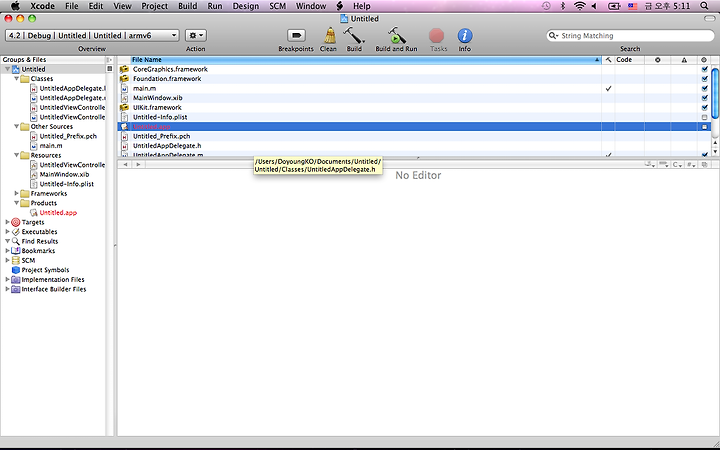This screenshot has width=720, height=450.
Task: Toggle target box for selected Untitled.app row
Action: (x=704, y=127)
